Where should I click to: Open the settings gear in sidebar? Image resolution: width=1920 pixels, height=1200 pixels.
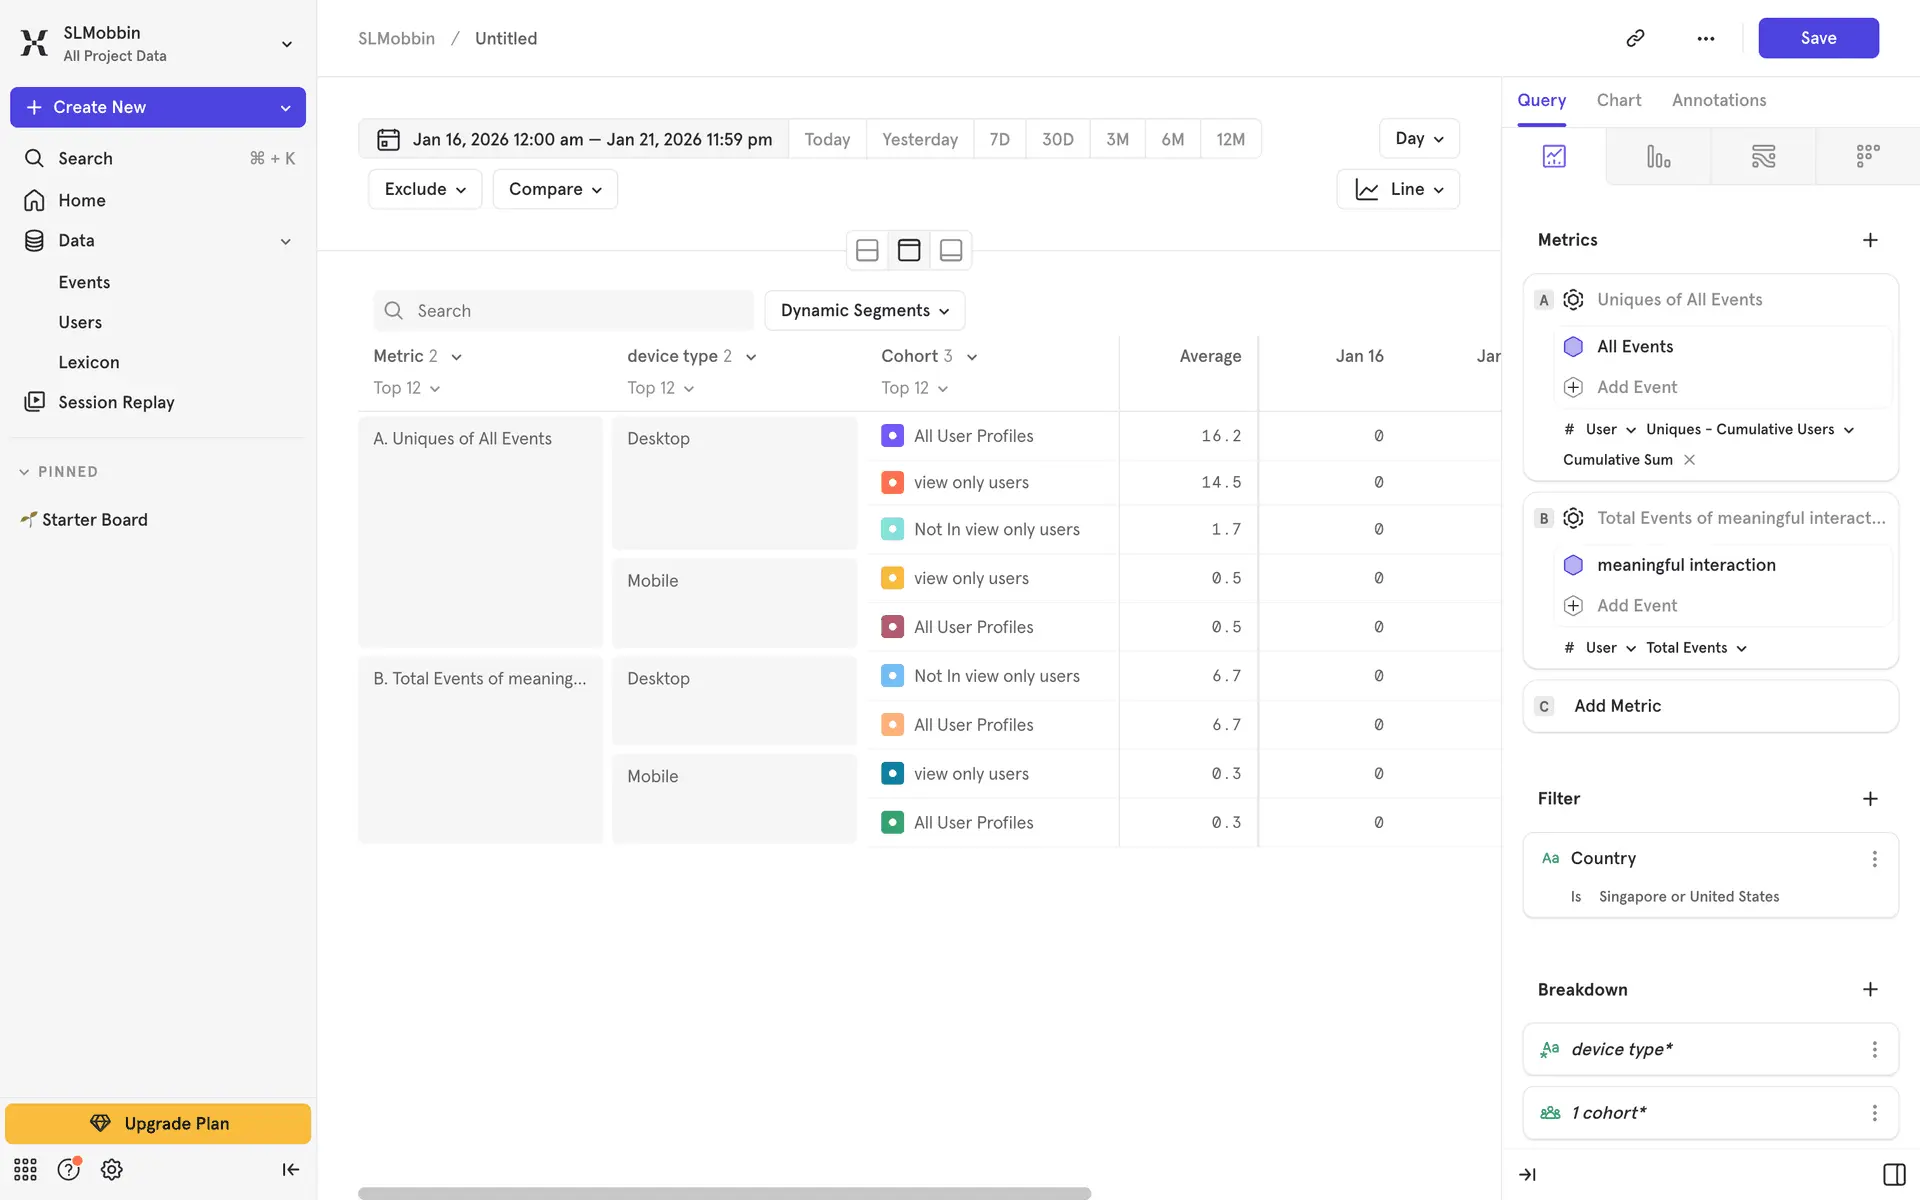(x=112, y=1169)
